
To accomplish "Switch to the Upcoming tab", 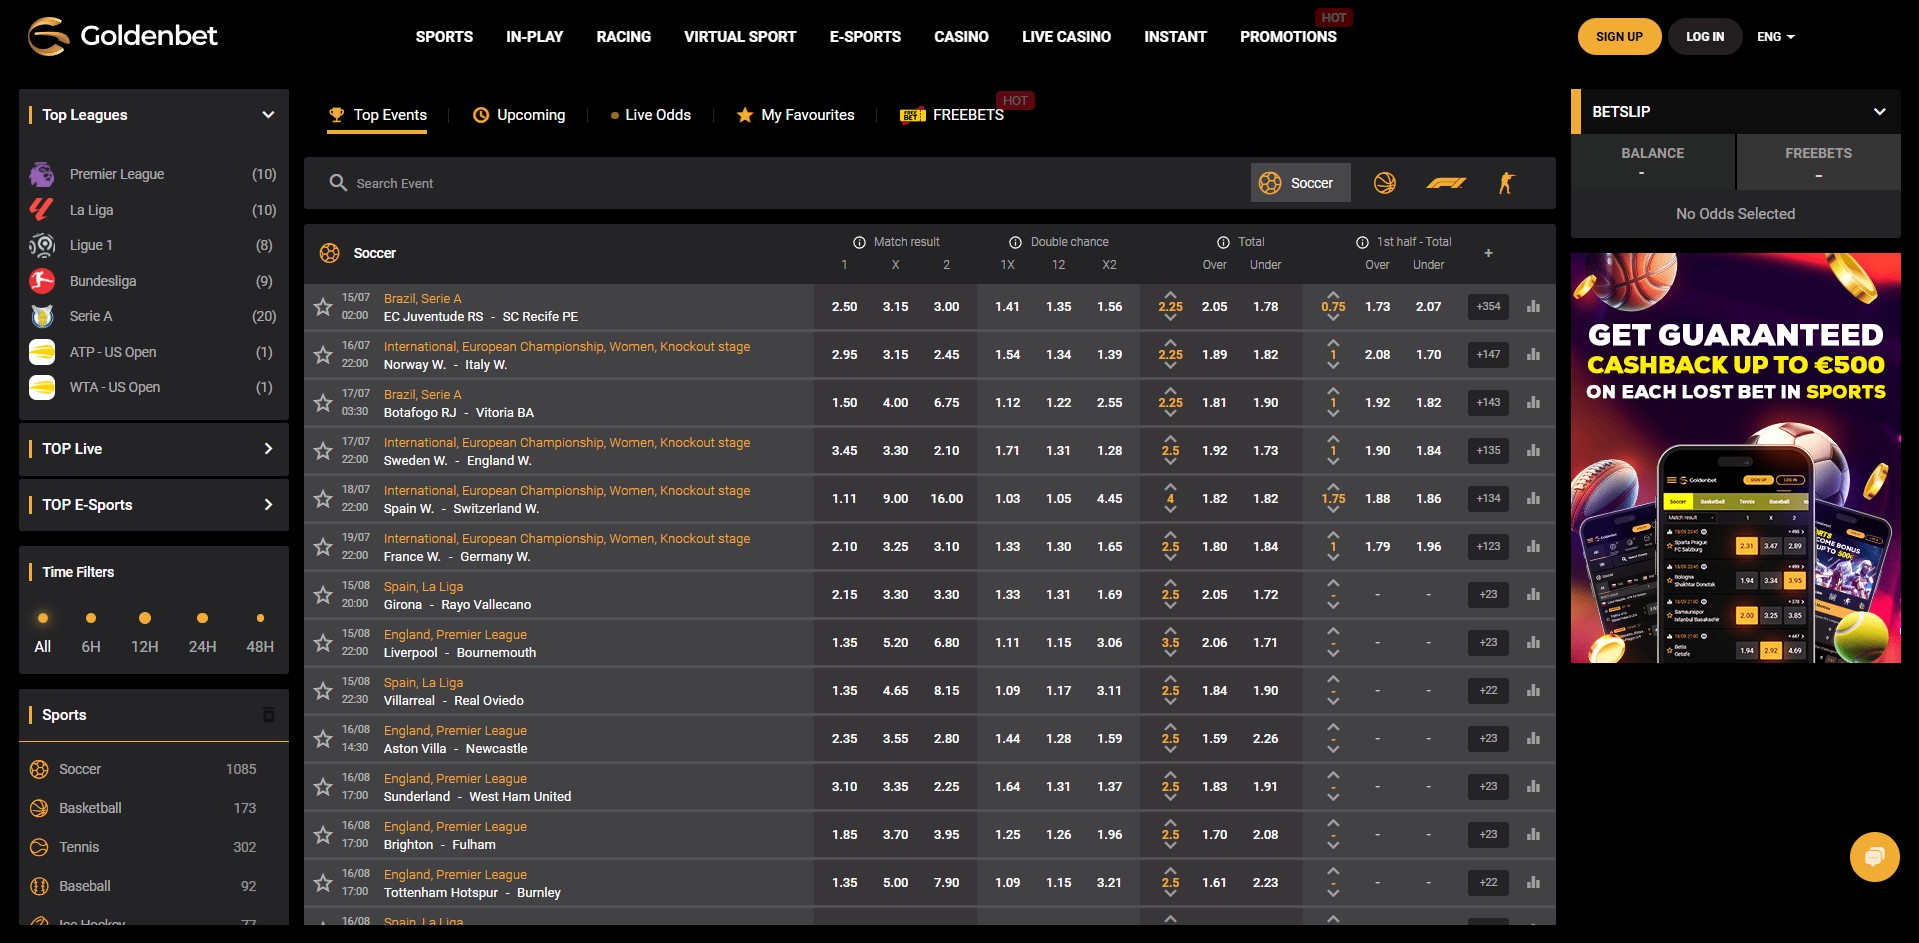I will pos(519,114).
